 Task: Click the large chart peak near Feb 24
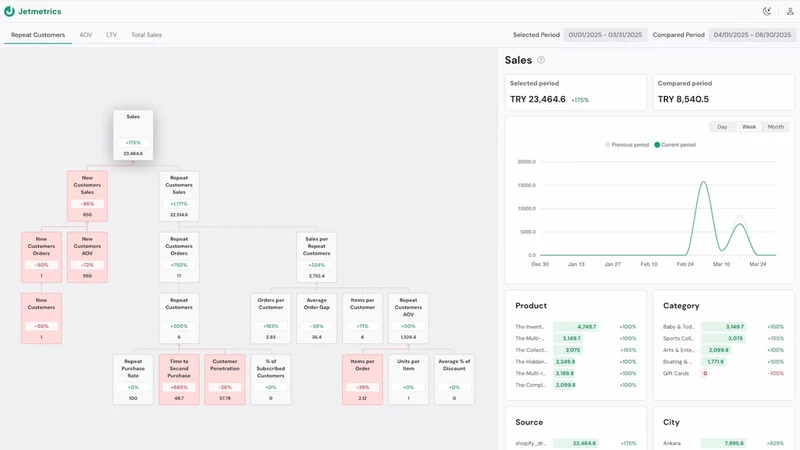tap(704, 182)
